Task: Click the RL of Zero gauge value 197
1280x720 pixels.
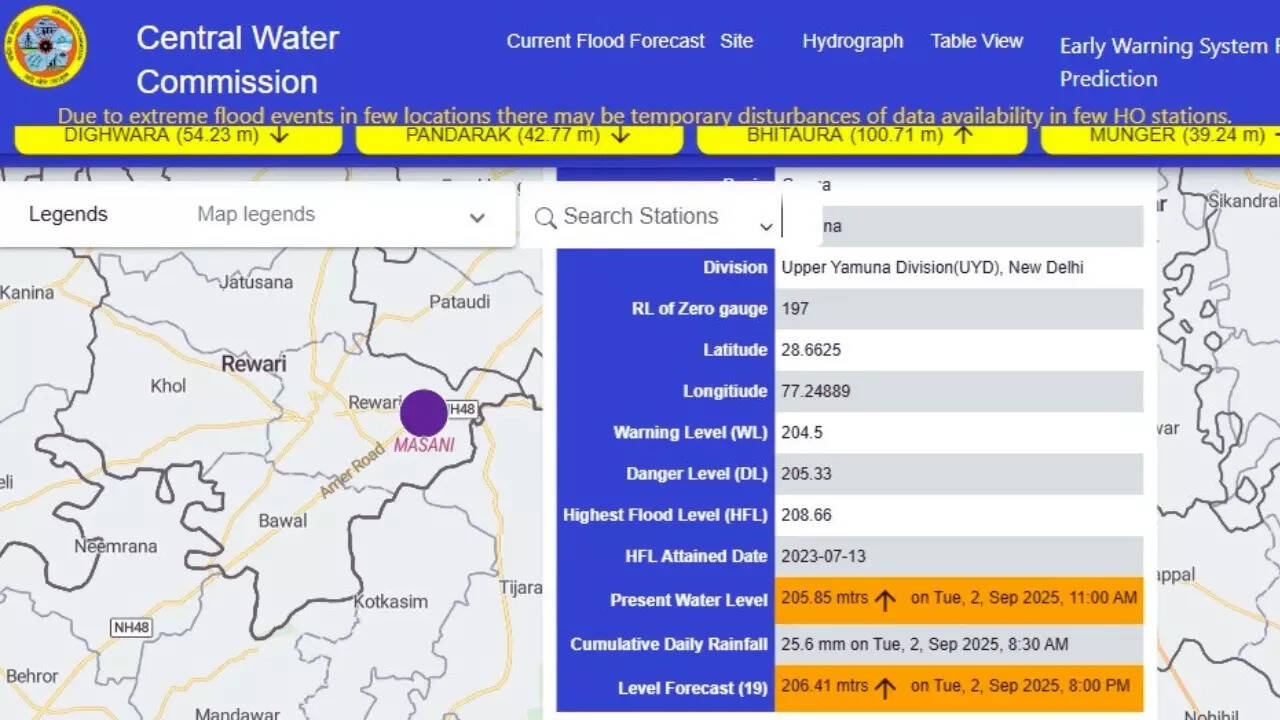Action: pyautogui.click(x=794, y=309)
